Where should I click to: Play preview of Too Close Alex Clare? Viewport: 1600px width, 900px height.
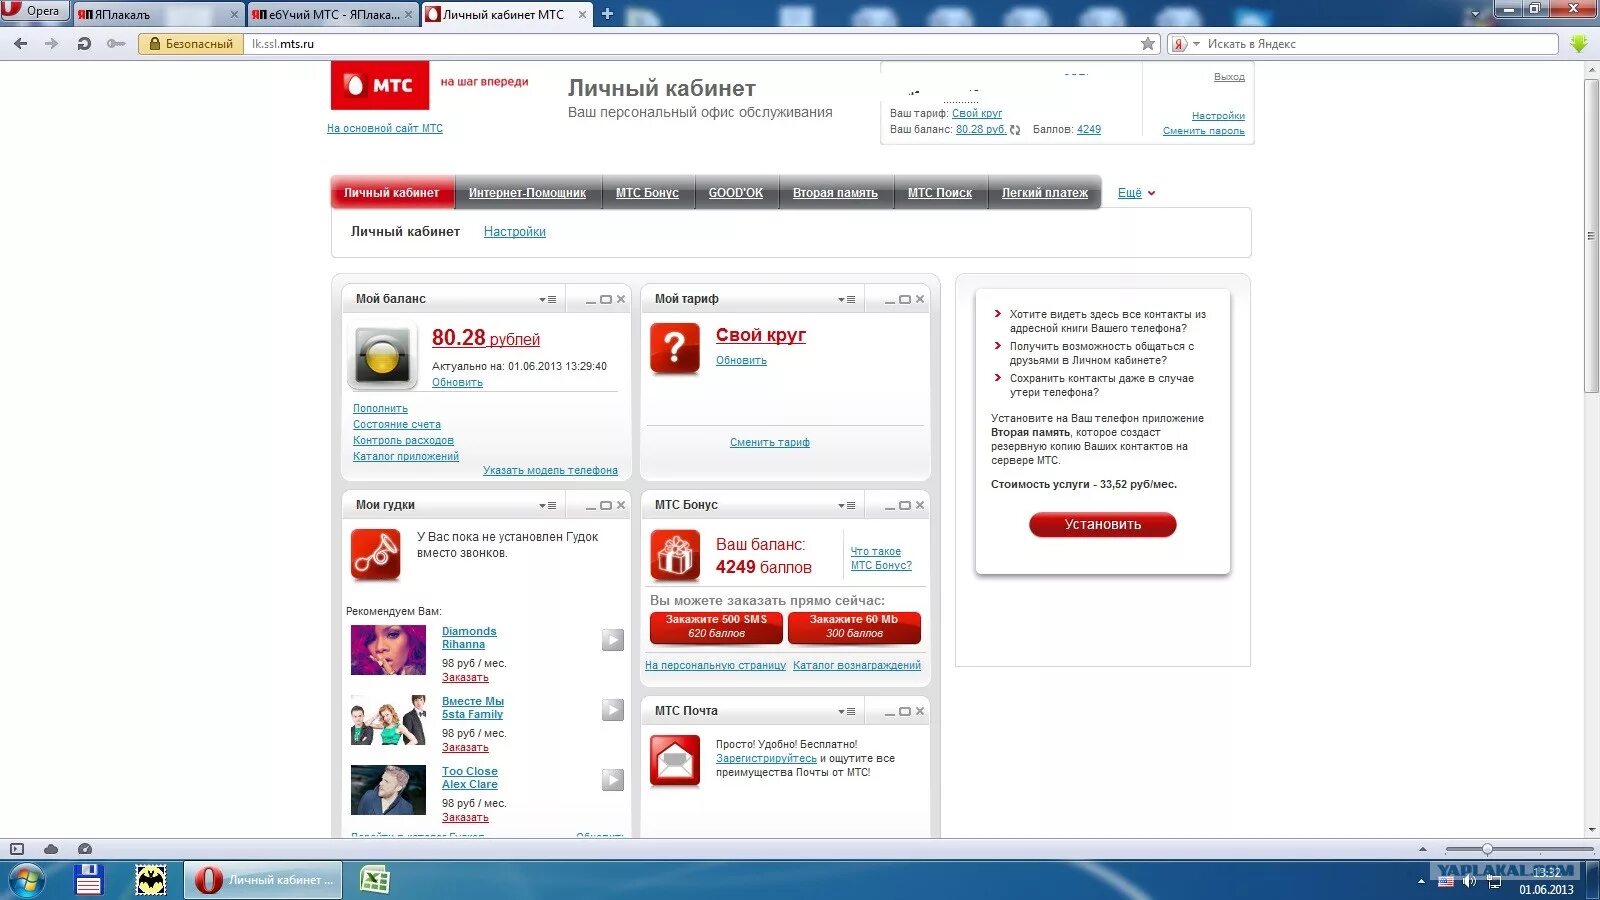pyautogui.click(x=613, y=780)
